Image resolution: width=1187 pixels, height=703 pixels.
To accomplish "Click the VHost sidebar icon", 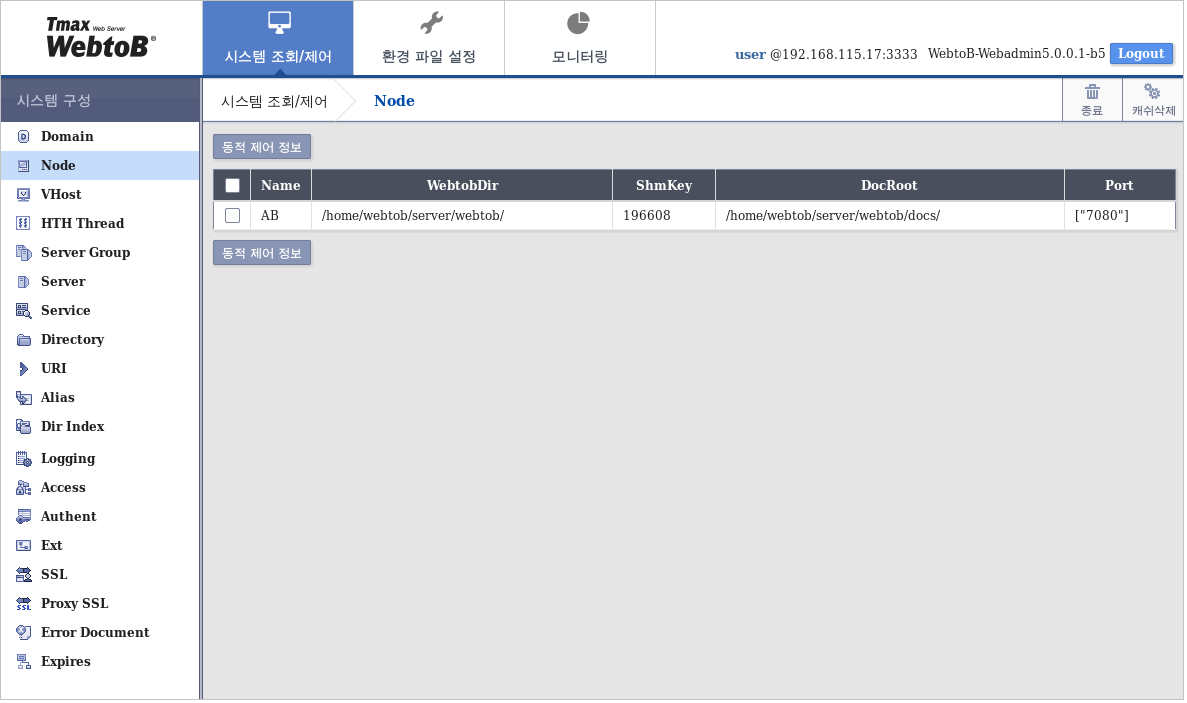I will pos(23,194).
